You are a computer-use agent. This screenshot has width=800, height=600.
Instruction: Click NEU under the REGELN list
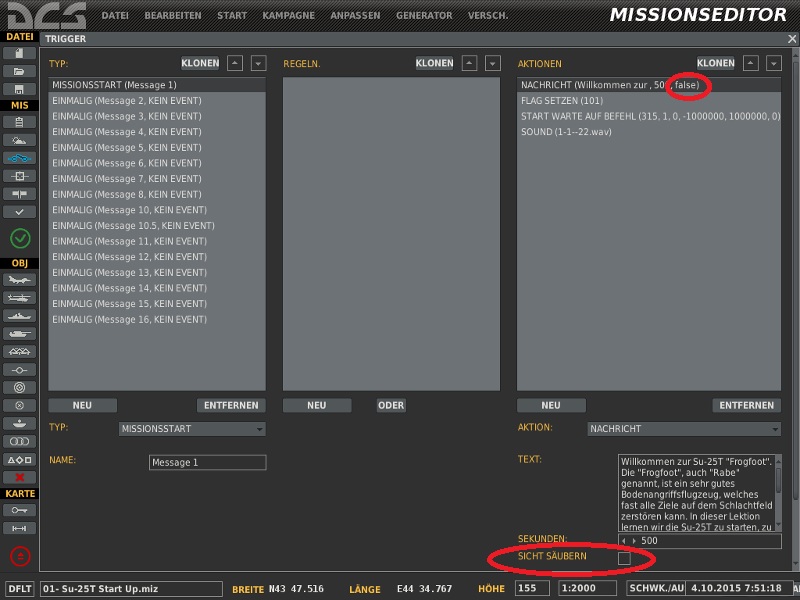click(317, 406)
